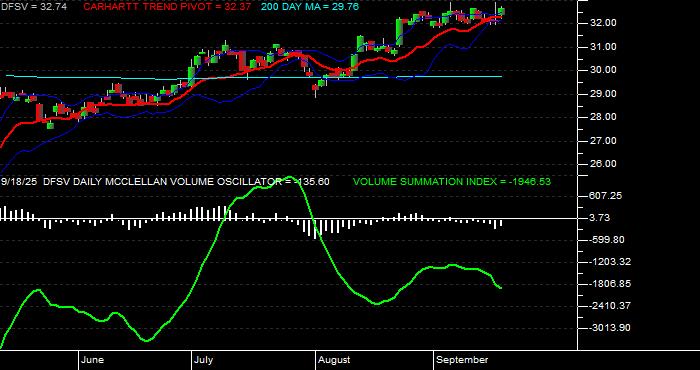Image resolution: width=700 pixels, height=370 pixels.
Task: Click the 27.00 price axis value
Action: (604, 141)
